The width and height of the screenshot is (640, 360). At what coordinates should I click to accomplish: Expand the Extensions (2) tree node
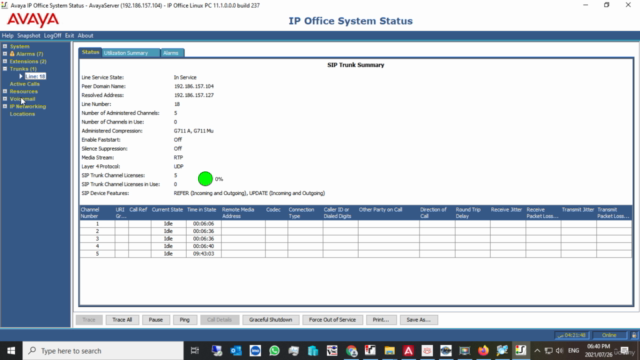[5, 61]
